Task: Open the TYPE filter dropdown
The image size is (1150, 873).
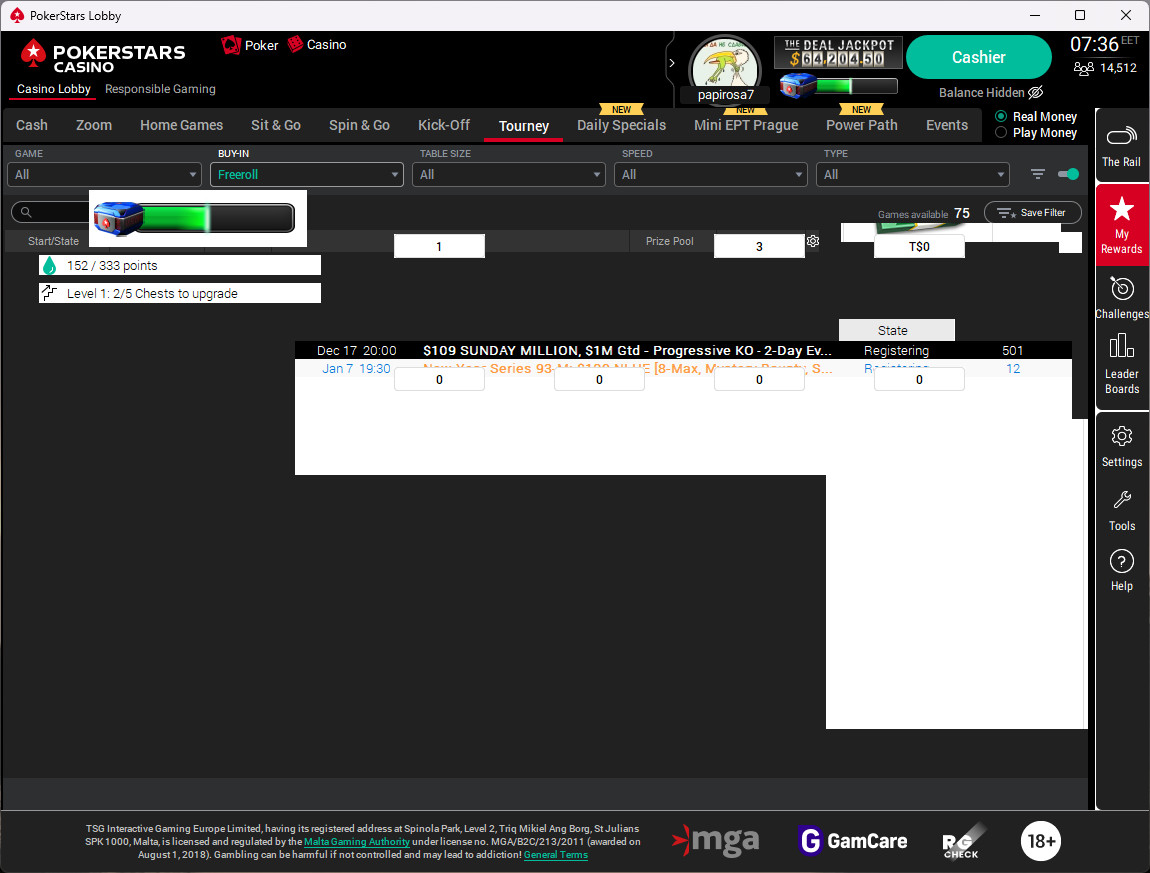Action: click(x=912, y=175)
